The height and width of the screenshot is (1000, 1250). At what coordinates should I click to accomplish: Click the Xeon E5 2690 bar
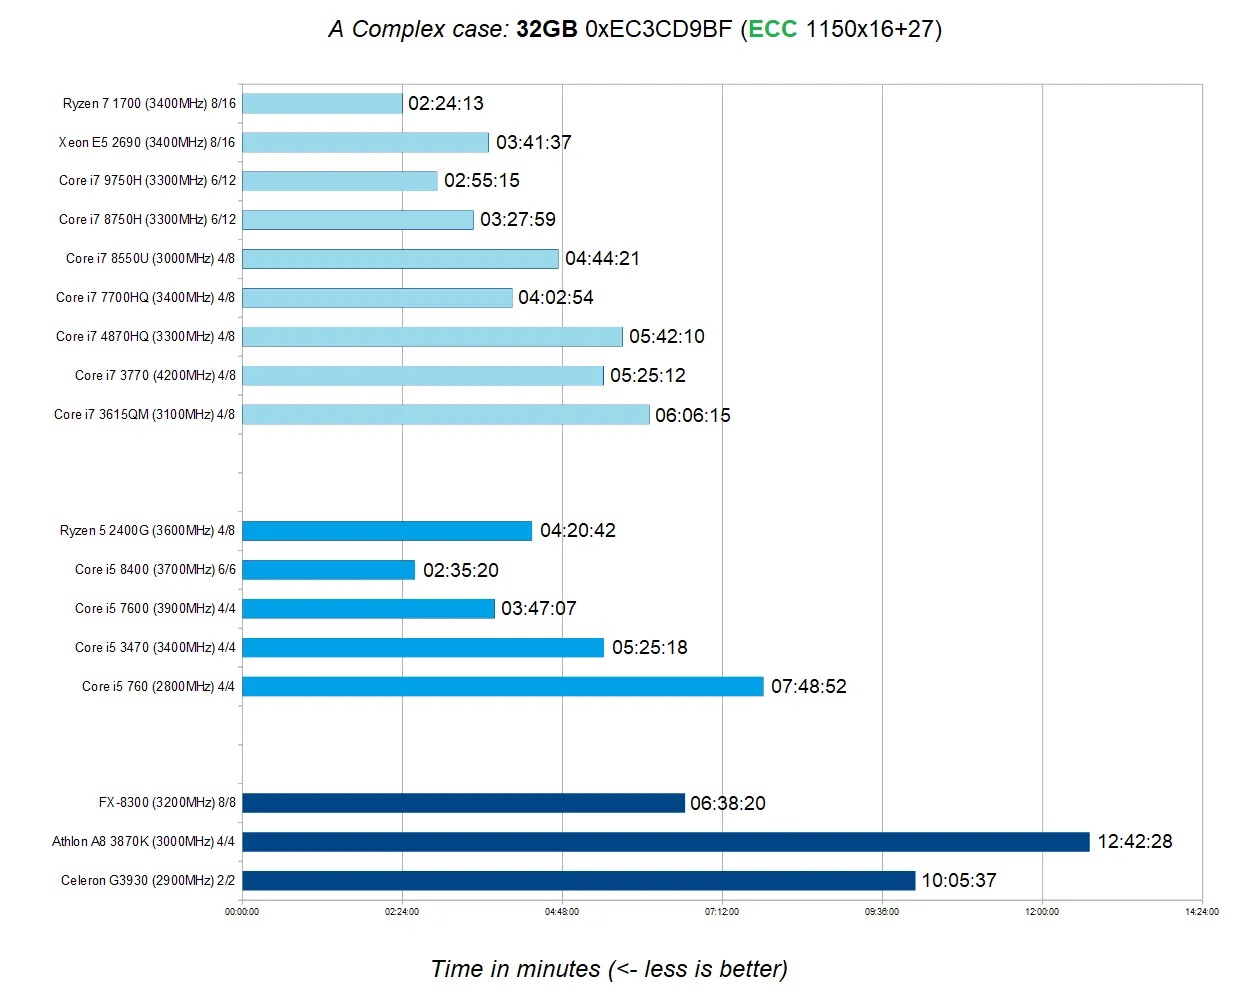coord(366,142)
